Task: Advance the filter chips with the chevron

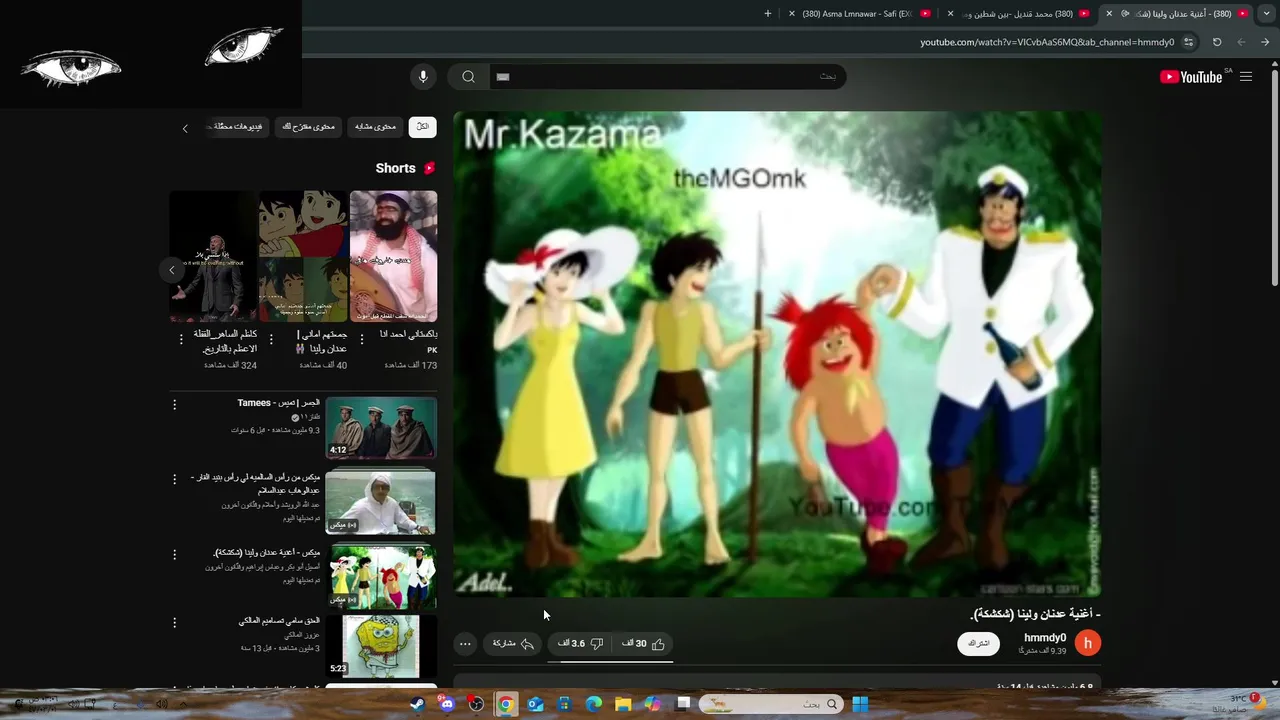Action: pos(185,128)
